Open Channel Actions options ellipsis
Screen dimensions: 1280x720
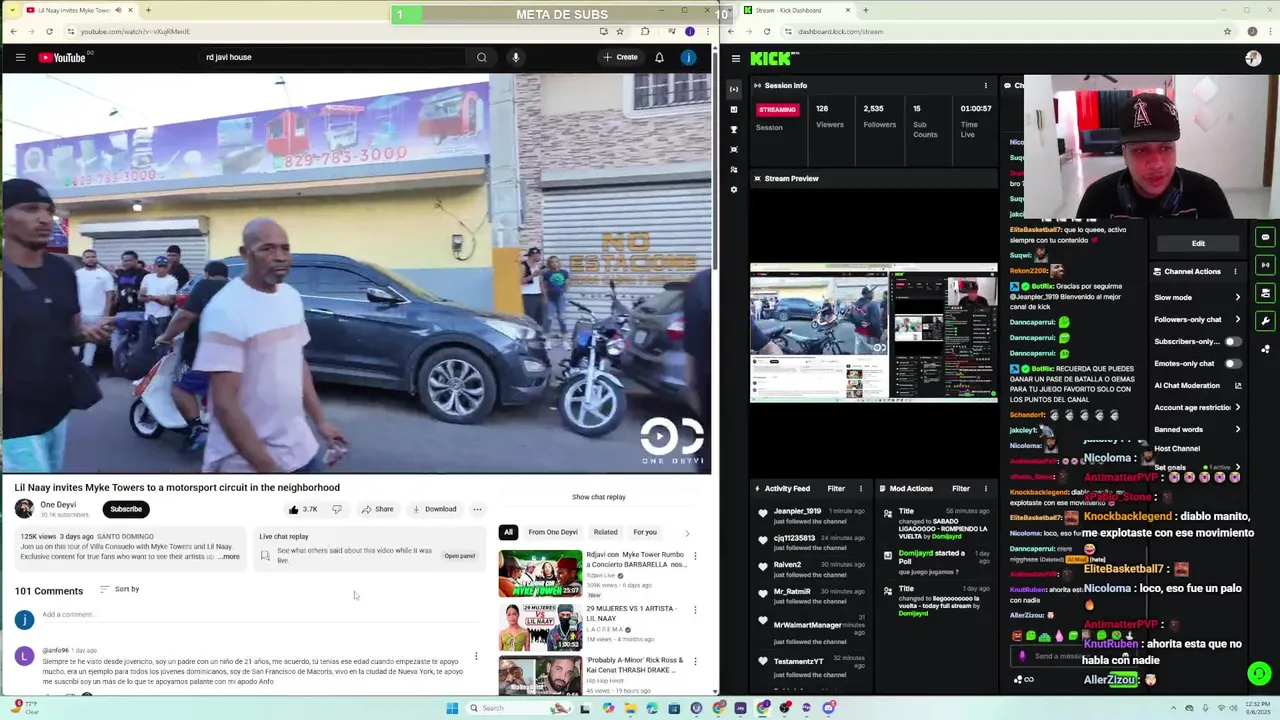coord(1235,271)
